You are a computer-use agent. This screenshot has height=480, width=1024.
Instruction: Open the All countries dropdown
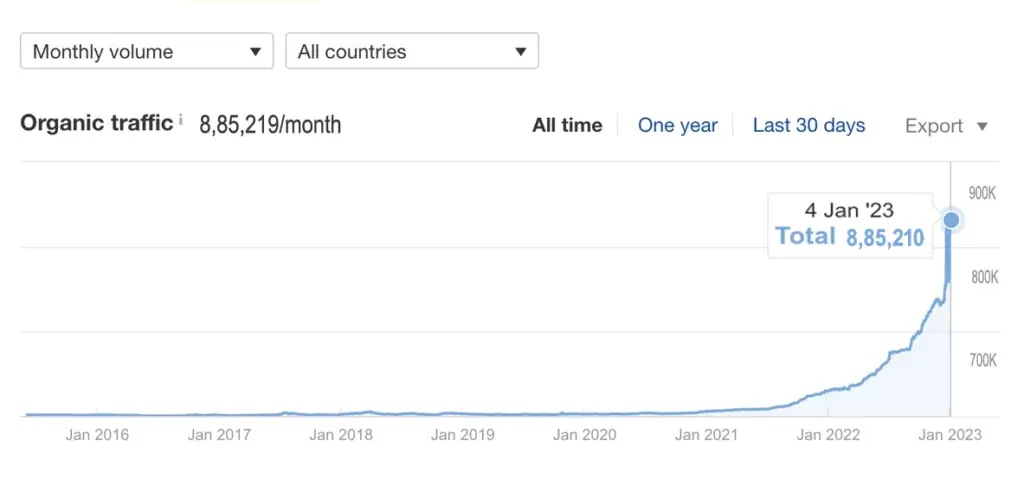click(x=411, y=52)
